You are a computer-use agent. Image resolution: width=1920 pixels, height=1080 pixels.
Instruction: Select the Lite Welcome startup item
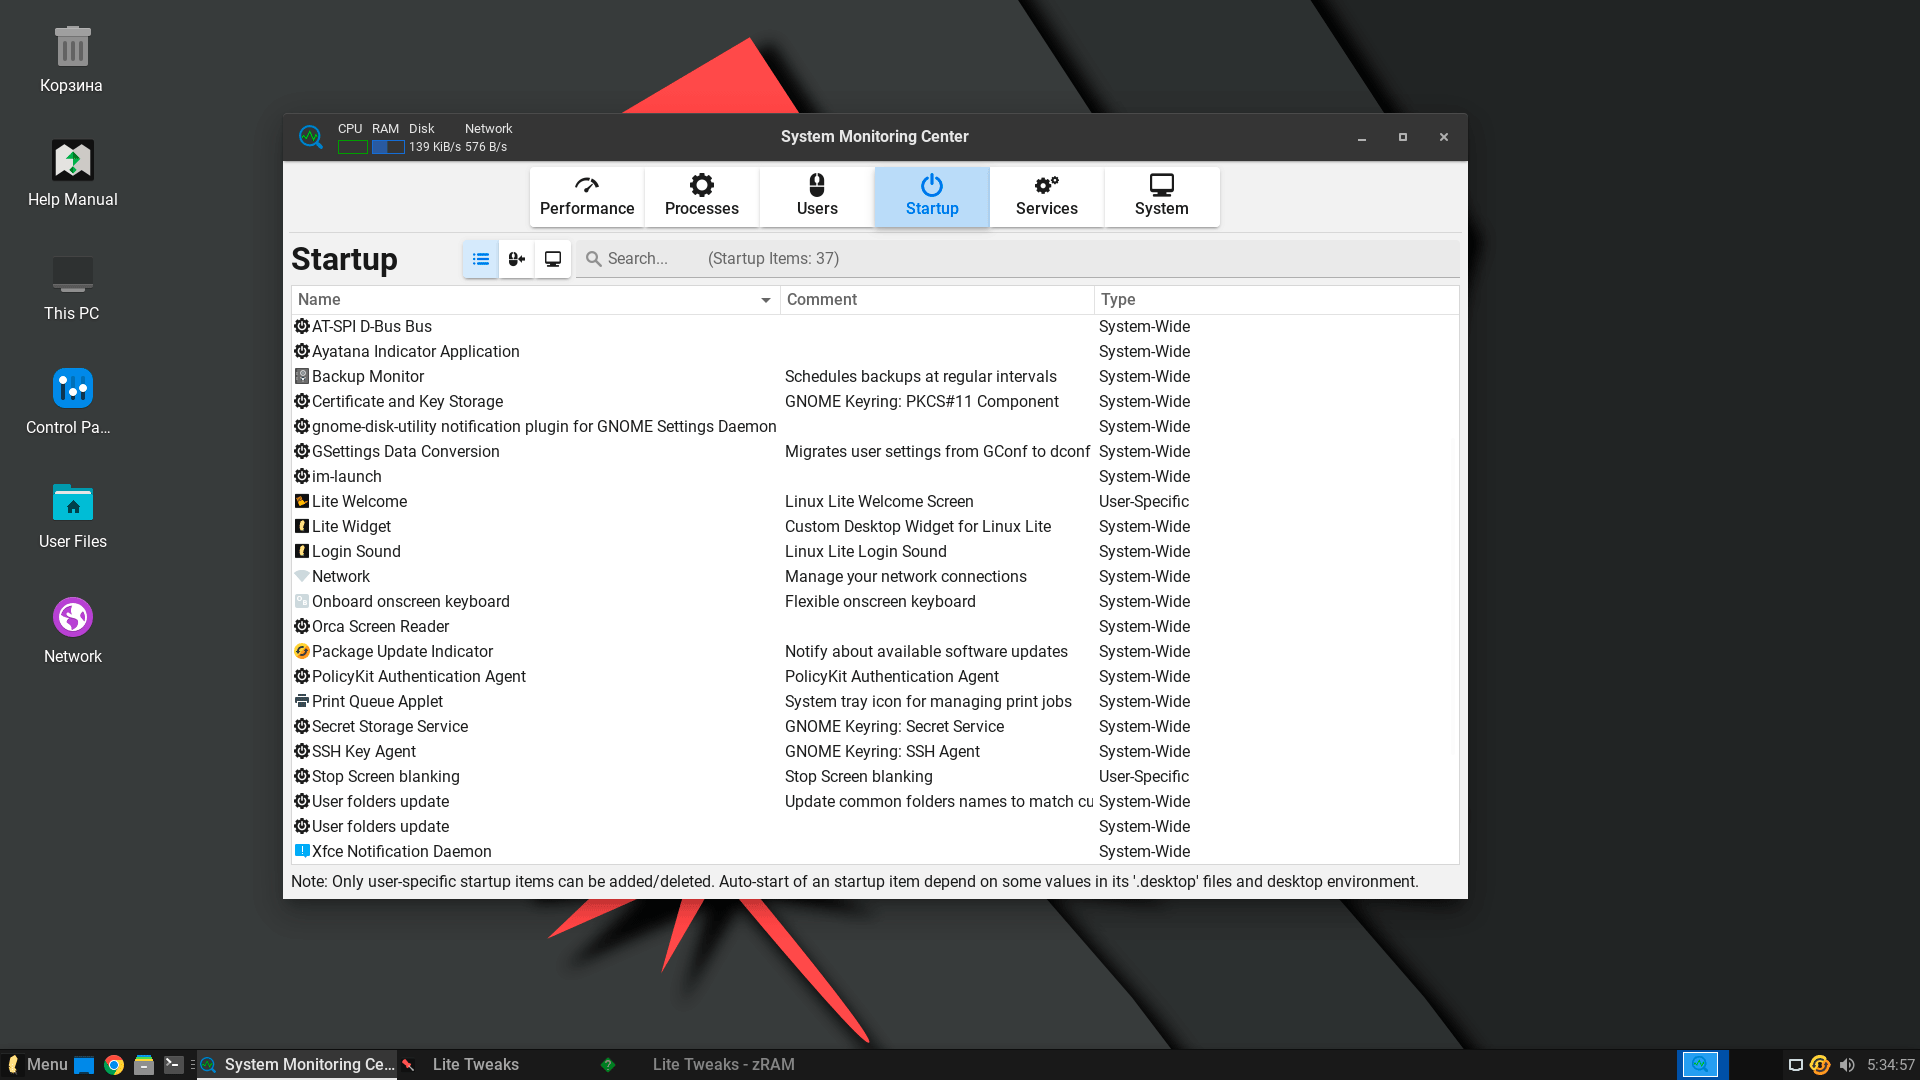point(359,501)
